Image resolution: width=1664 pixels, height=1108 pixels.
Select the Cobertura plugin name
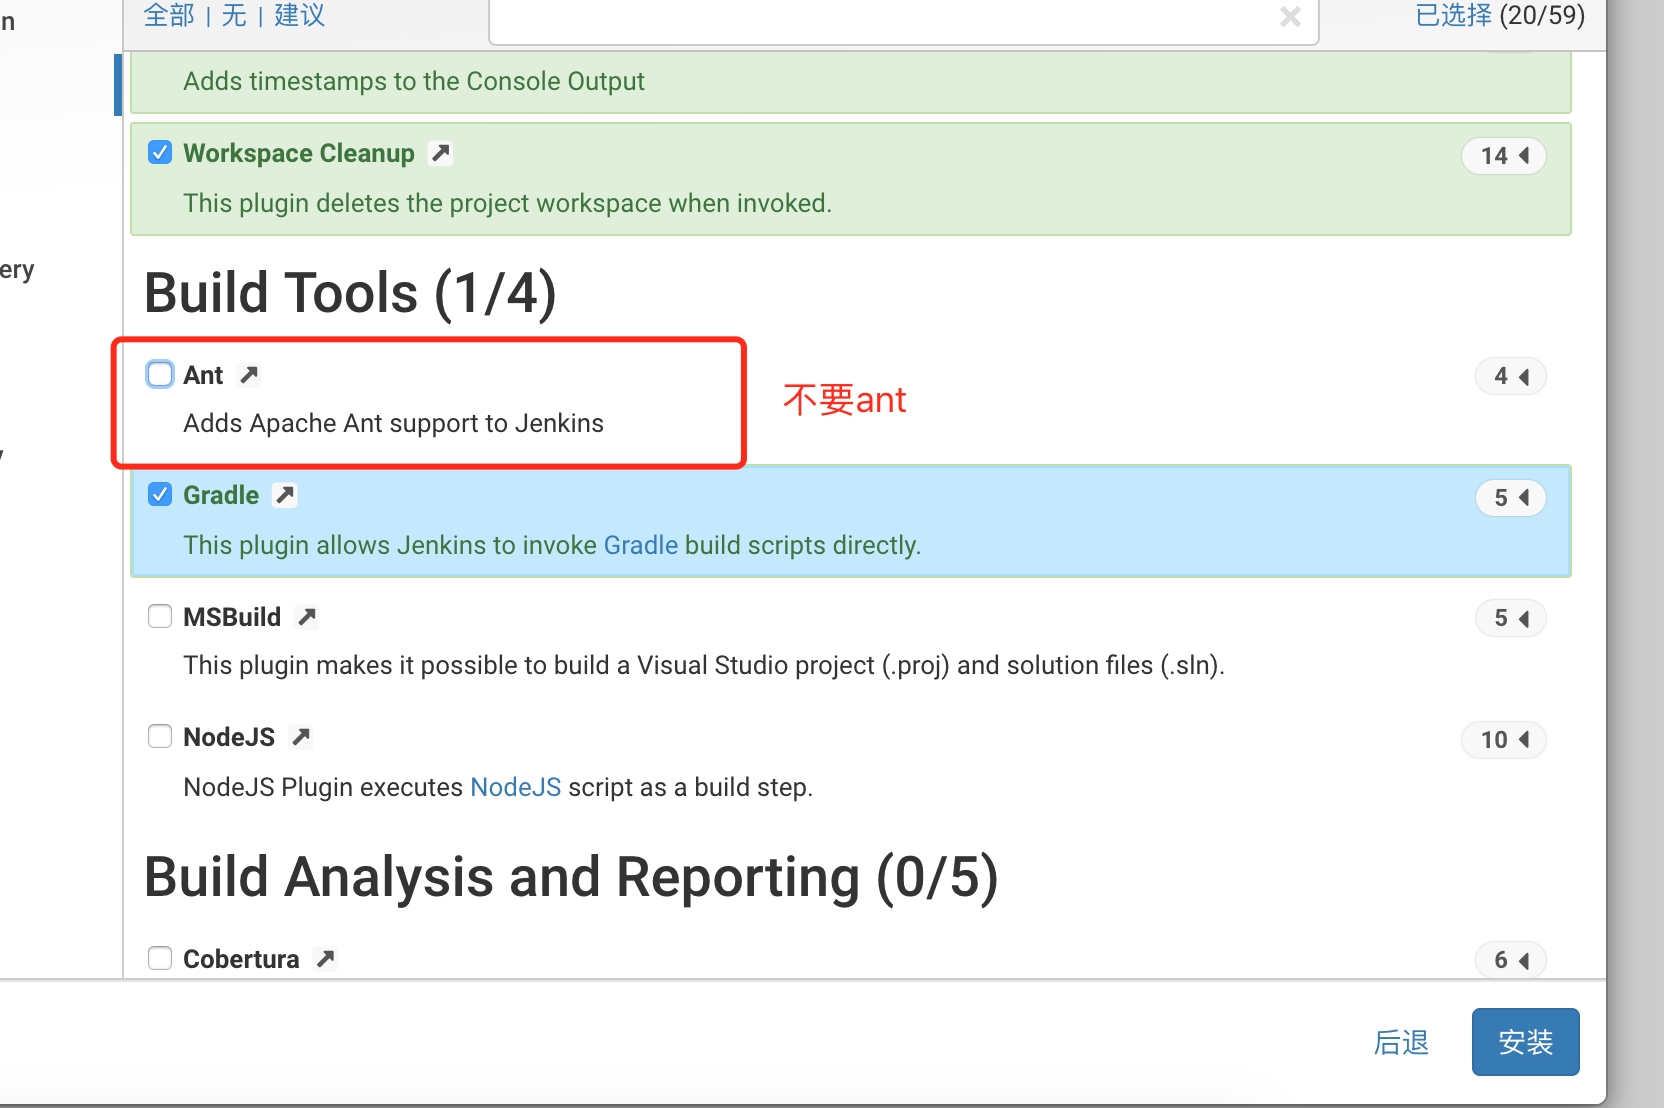241,959
